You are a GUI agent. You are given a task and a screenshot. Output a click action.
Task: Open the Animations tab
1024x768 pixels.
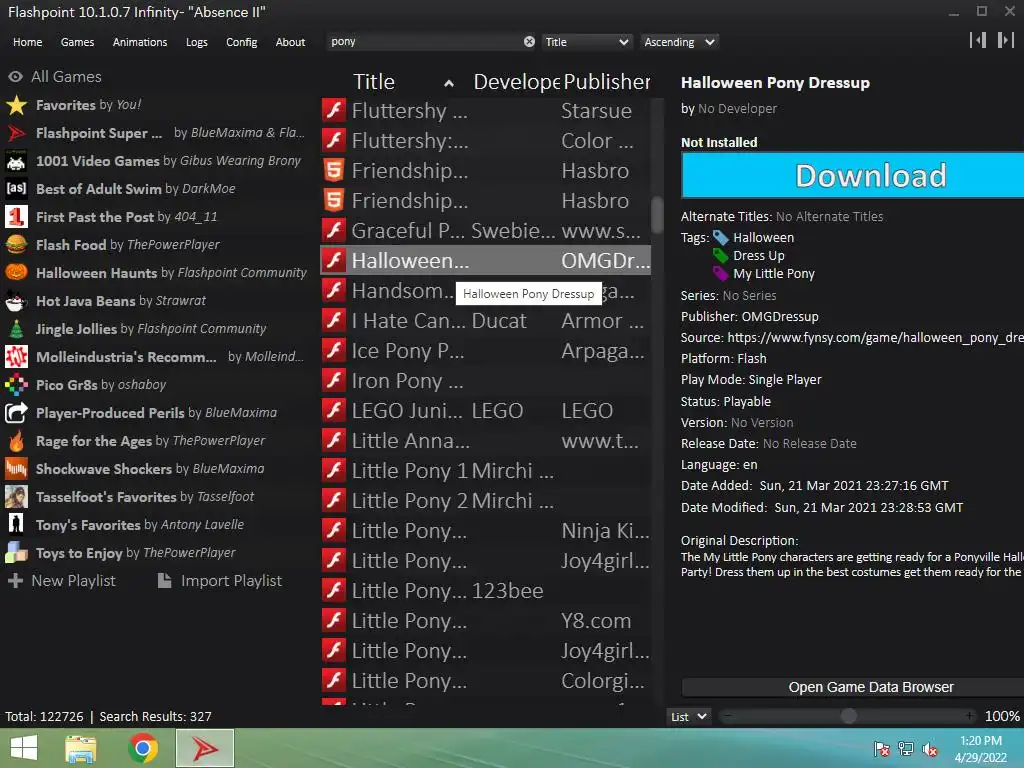point(140,42)
